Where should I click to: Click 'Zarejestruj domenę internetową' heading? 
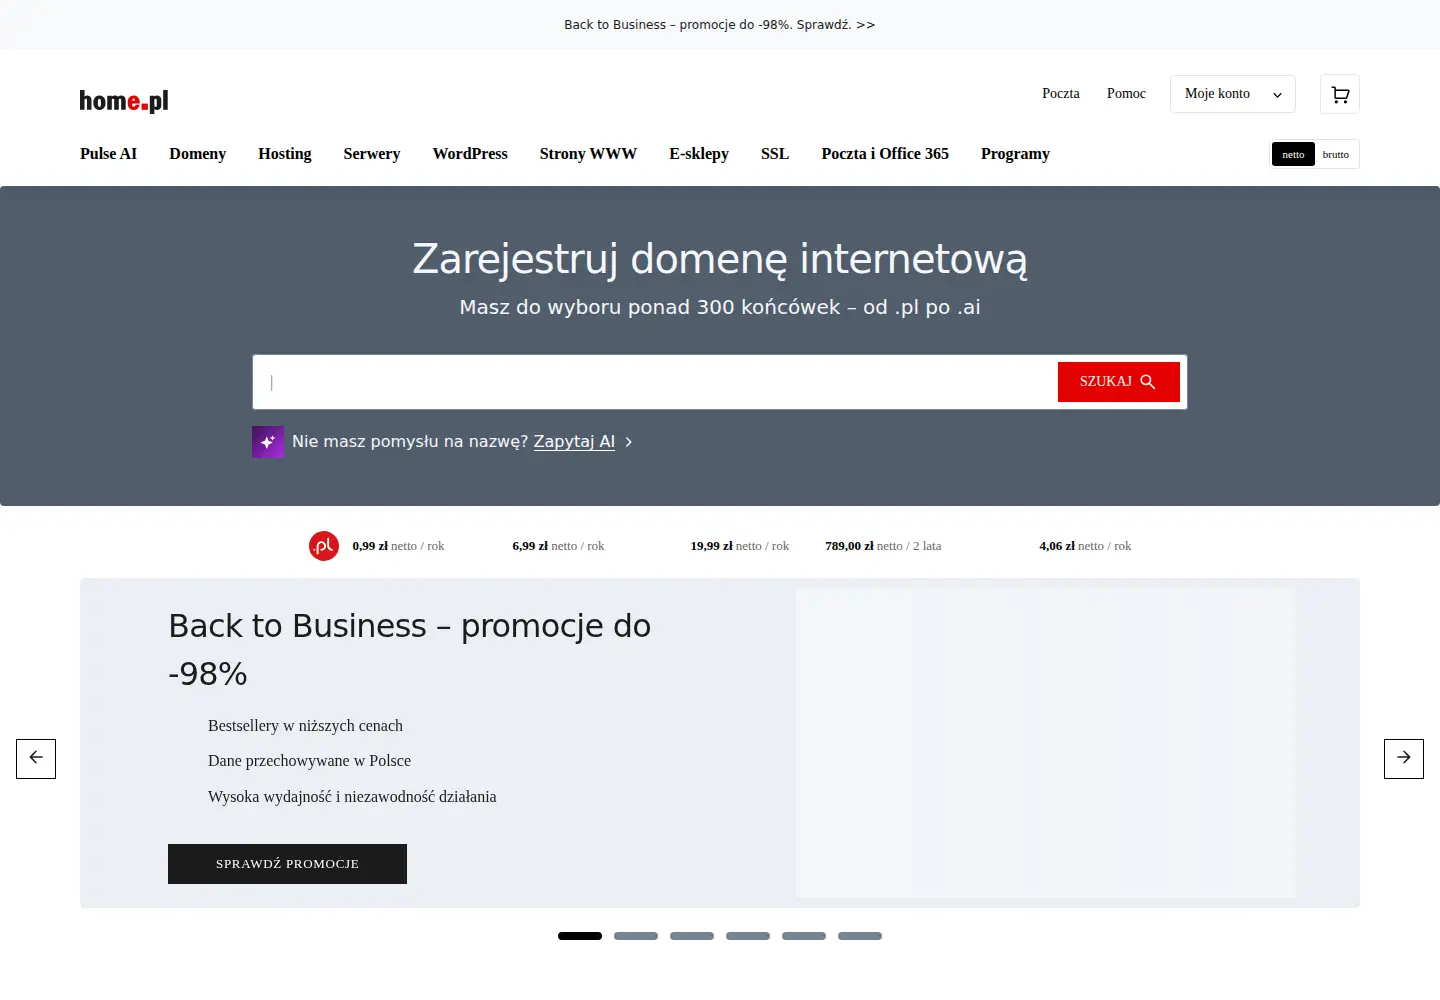point(720,259)
